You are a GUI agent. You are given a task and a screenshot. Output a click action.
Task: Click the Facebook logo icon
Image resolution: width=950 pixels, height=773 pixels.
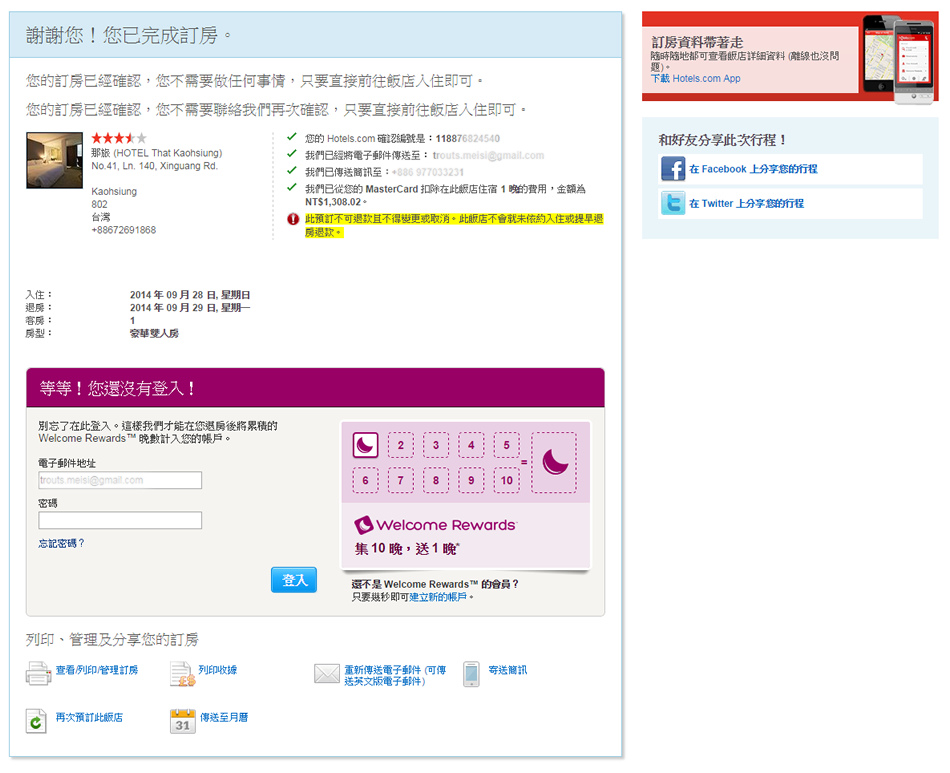tap(673, 169)
